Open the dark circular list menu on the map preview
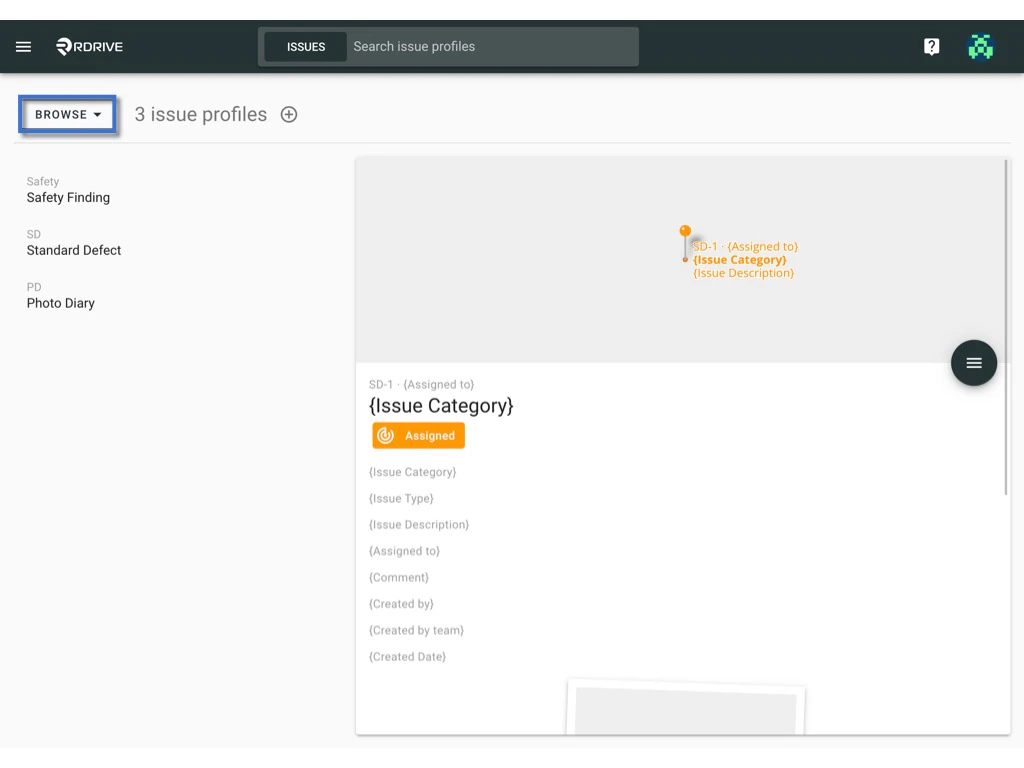 (973, 362)
